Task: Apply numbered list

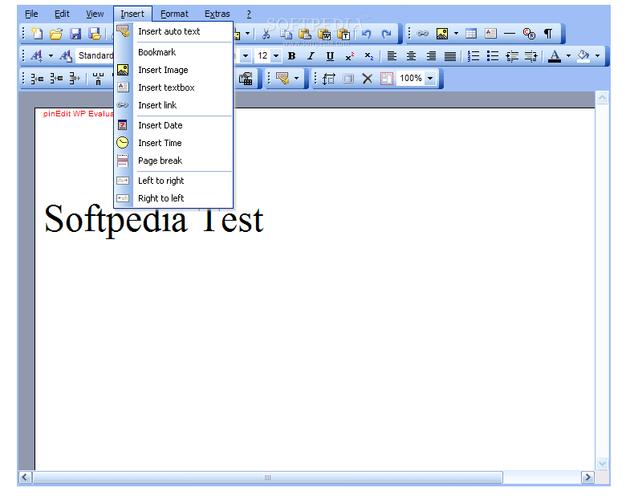Action: click(473, 56)
